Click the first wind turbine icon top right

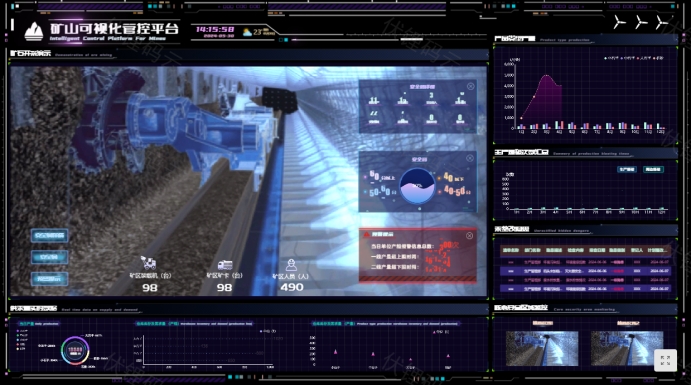tap(620, 22)
